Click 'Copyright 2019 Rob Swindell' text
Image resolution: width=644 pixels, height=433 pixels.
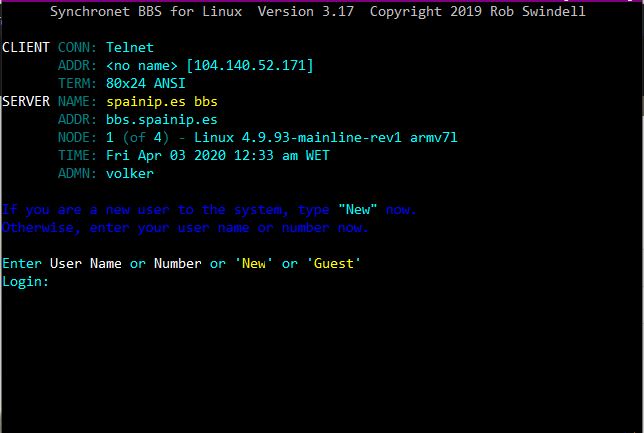point(478,11)
